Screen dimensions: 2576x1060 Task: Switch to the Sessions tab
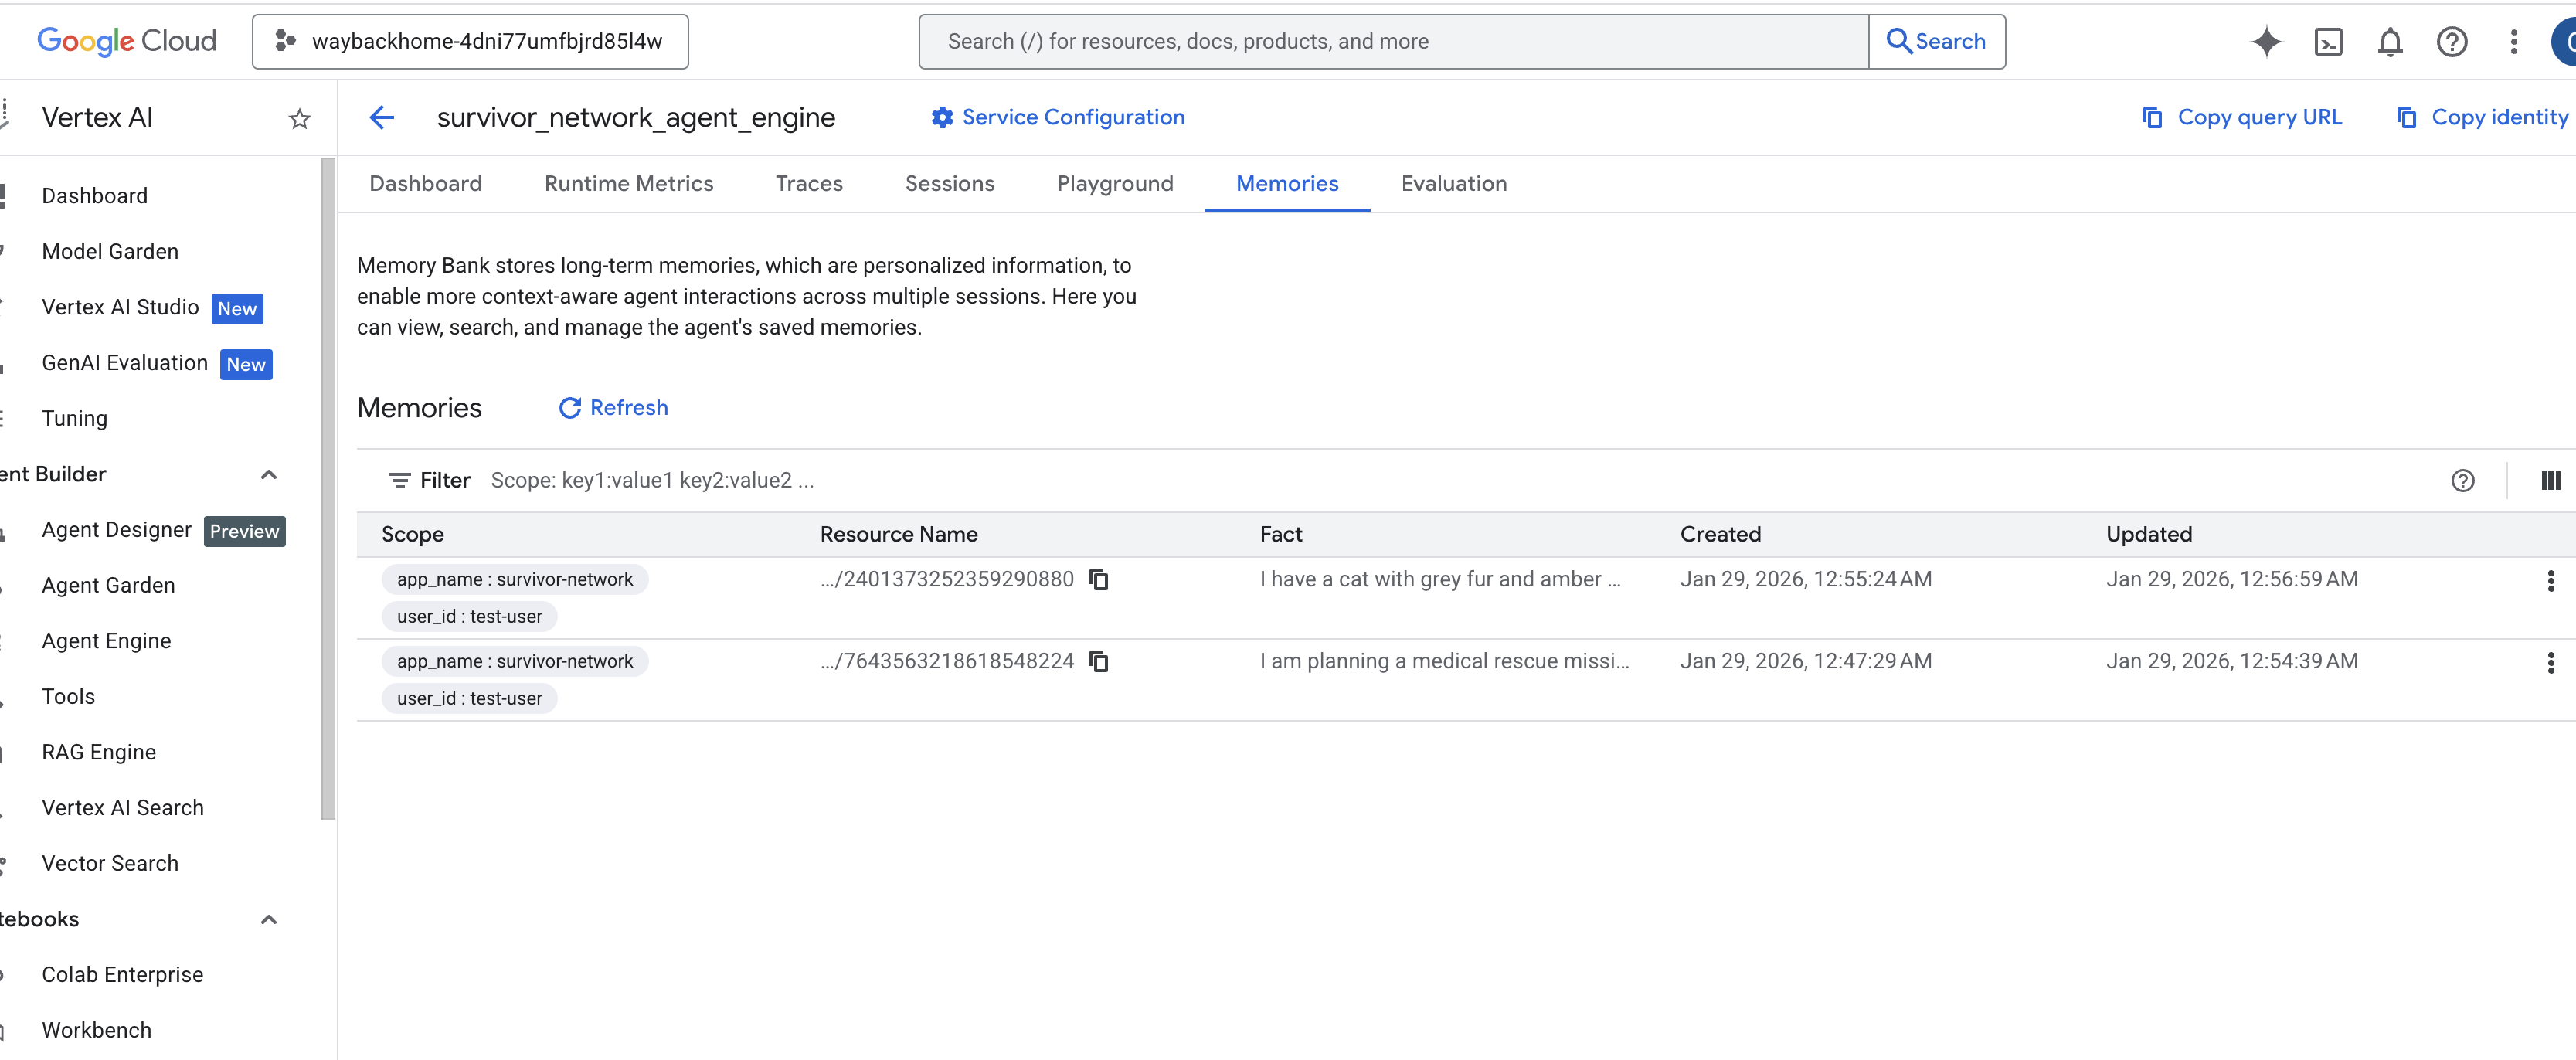(x=949, y=184)
